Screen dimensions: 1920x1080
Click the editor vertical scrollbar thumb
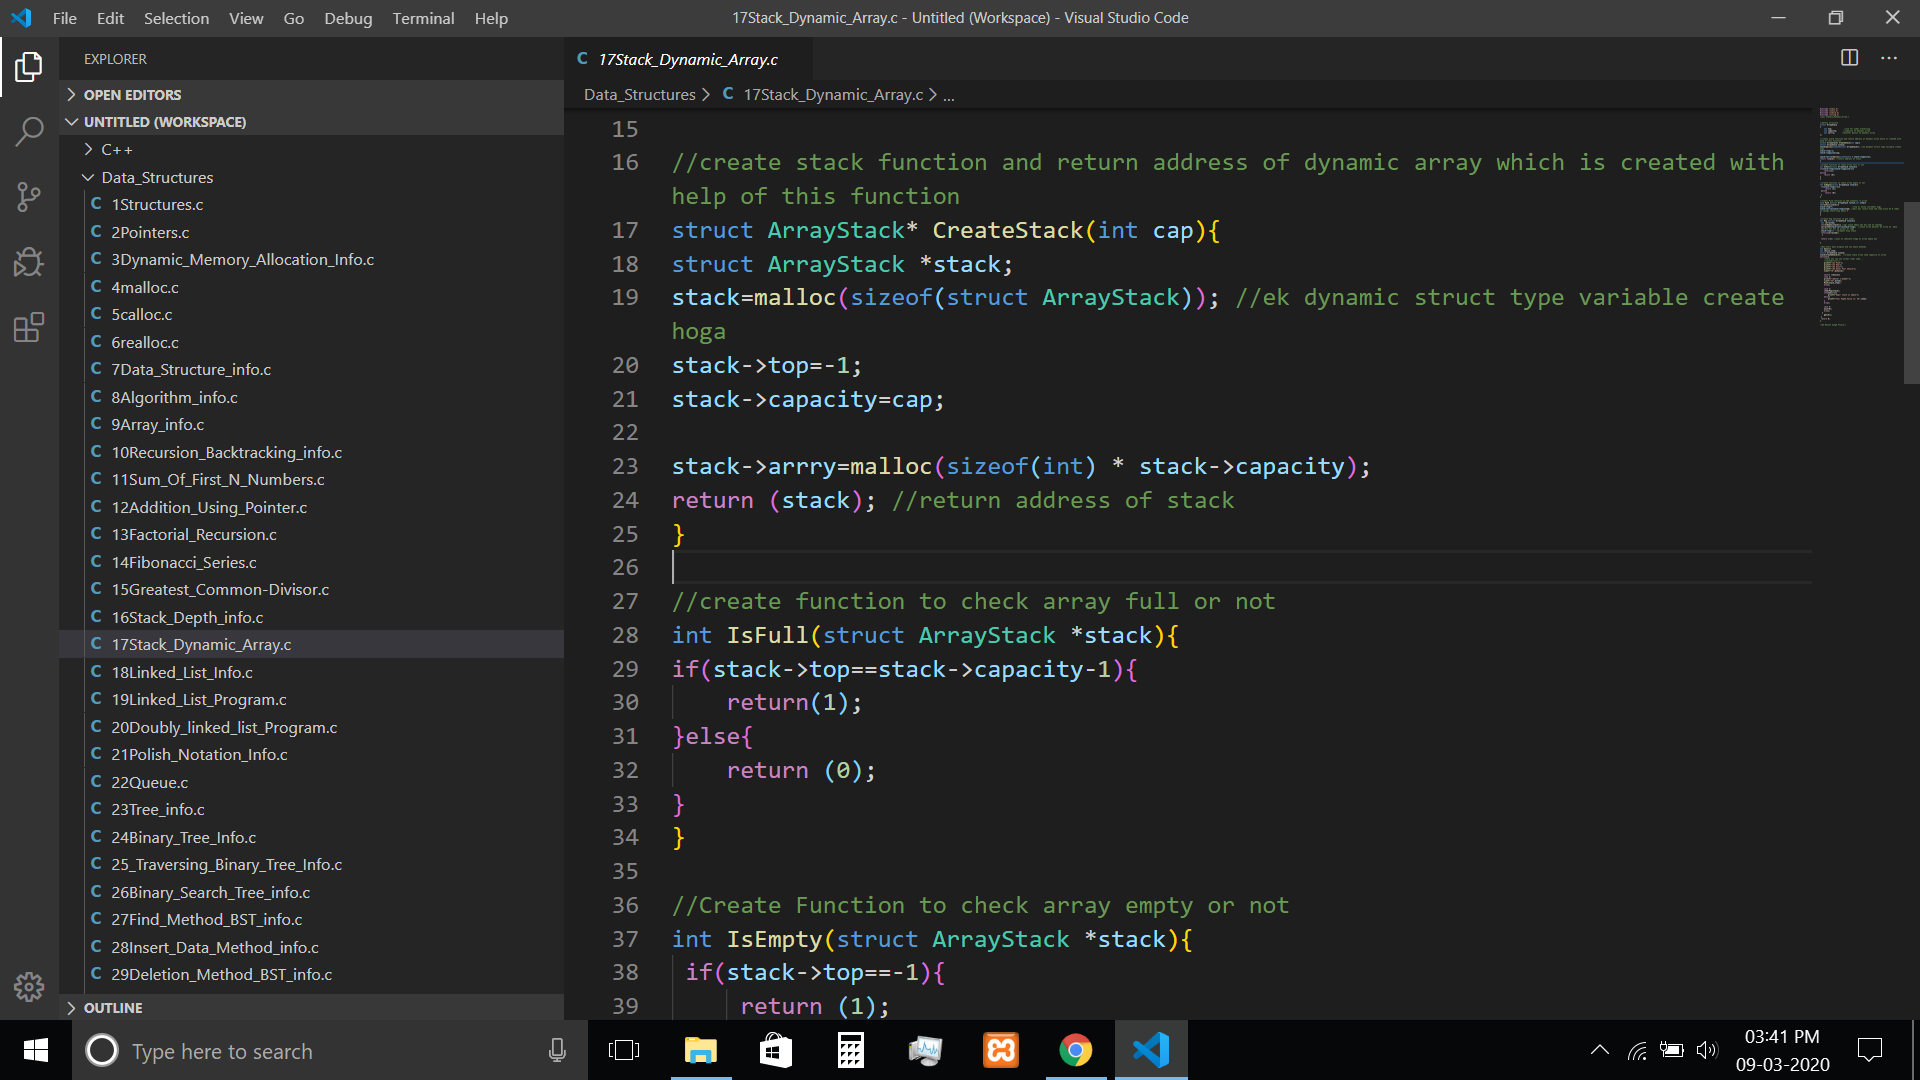tap(1910, 292)
